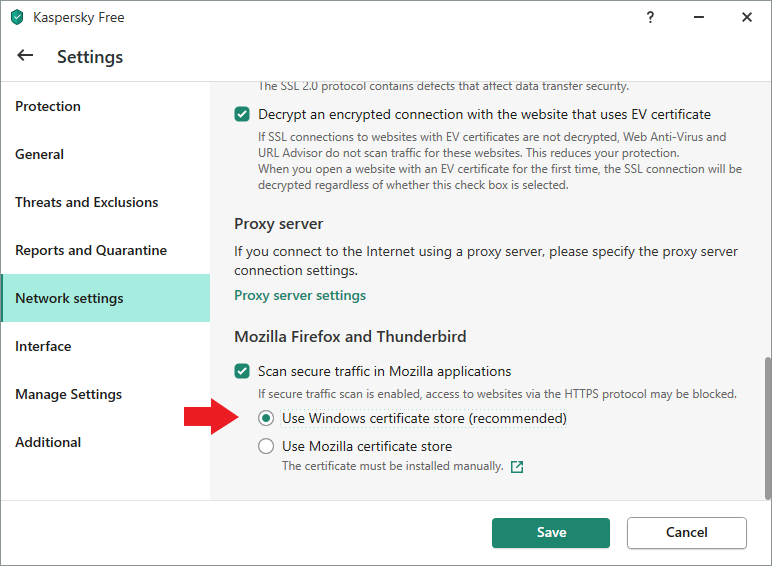Cancel the settings changes
Screen dimensions: 772x566
[x=687, y=533]
